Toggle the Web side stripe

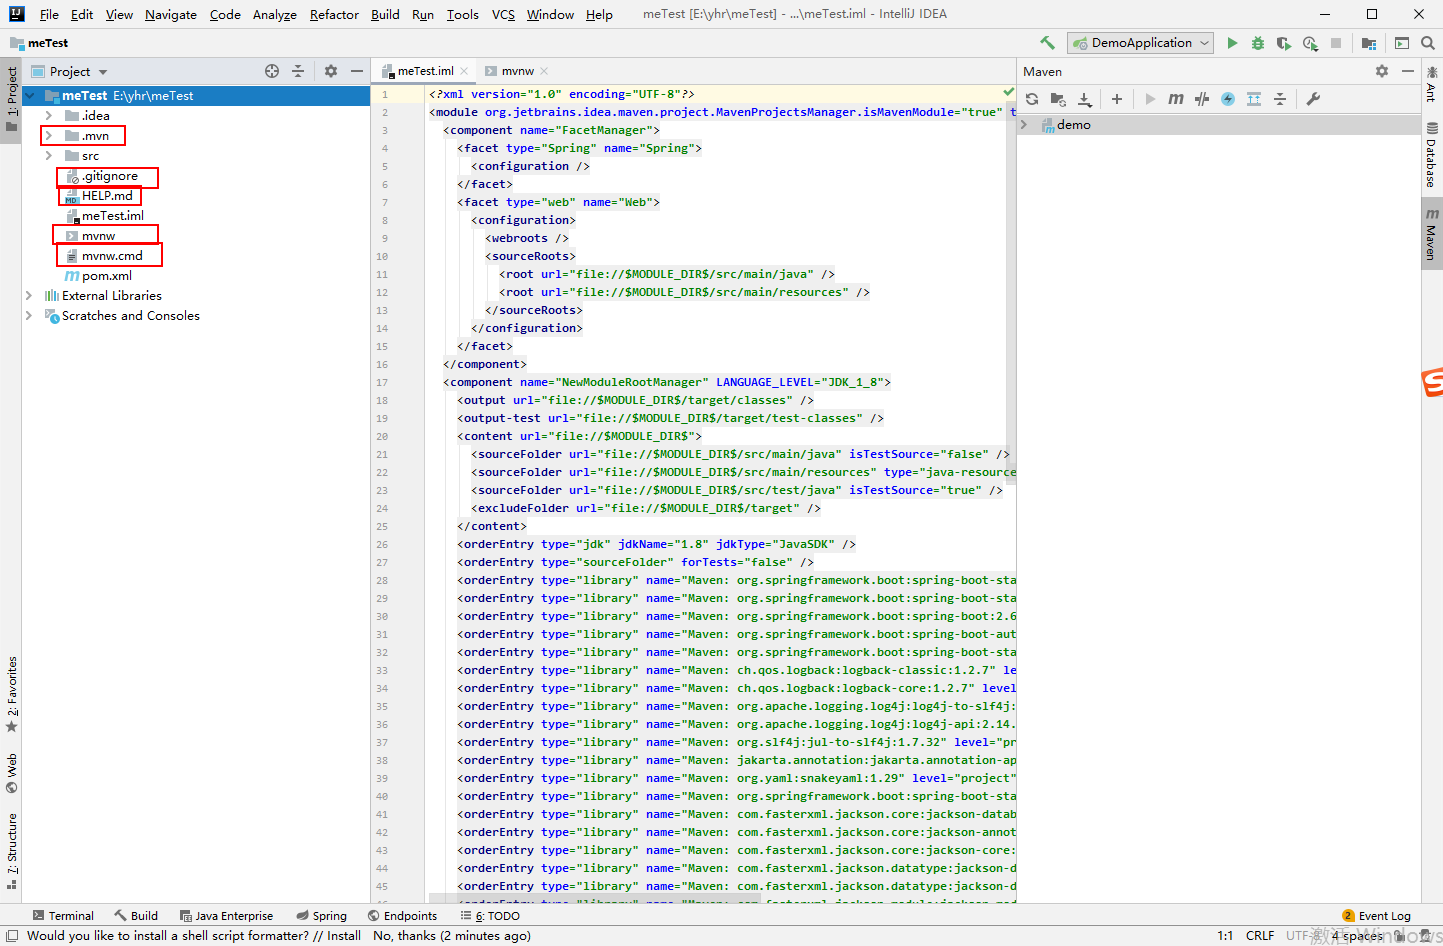(x=11, y=773)
